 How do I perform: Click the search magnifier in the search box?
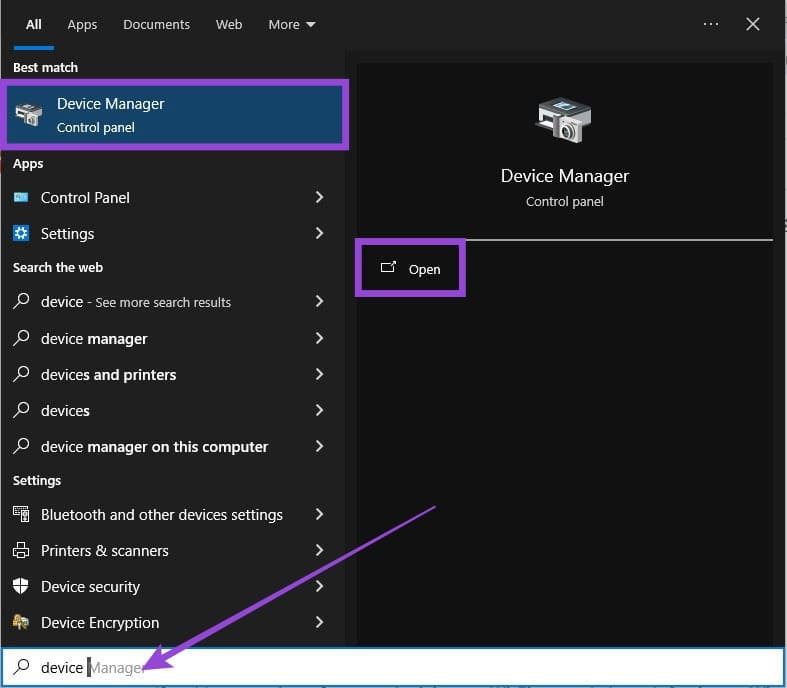pyautogui.click(x=21, y=666)
